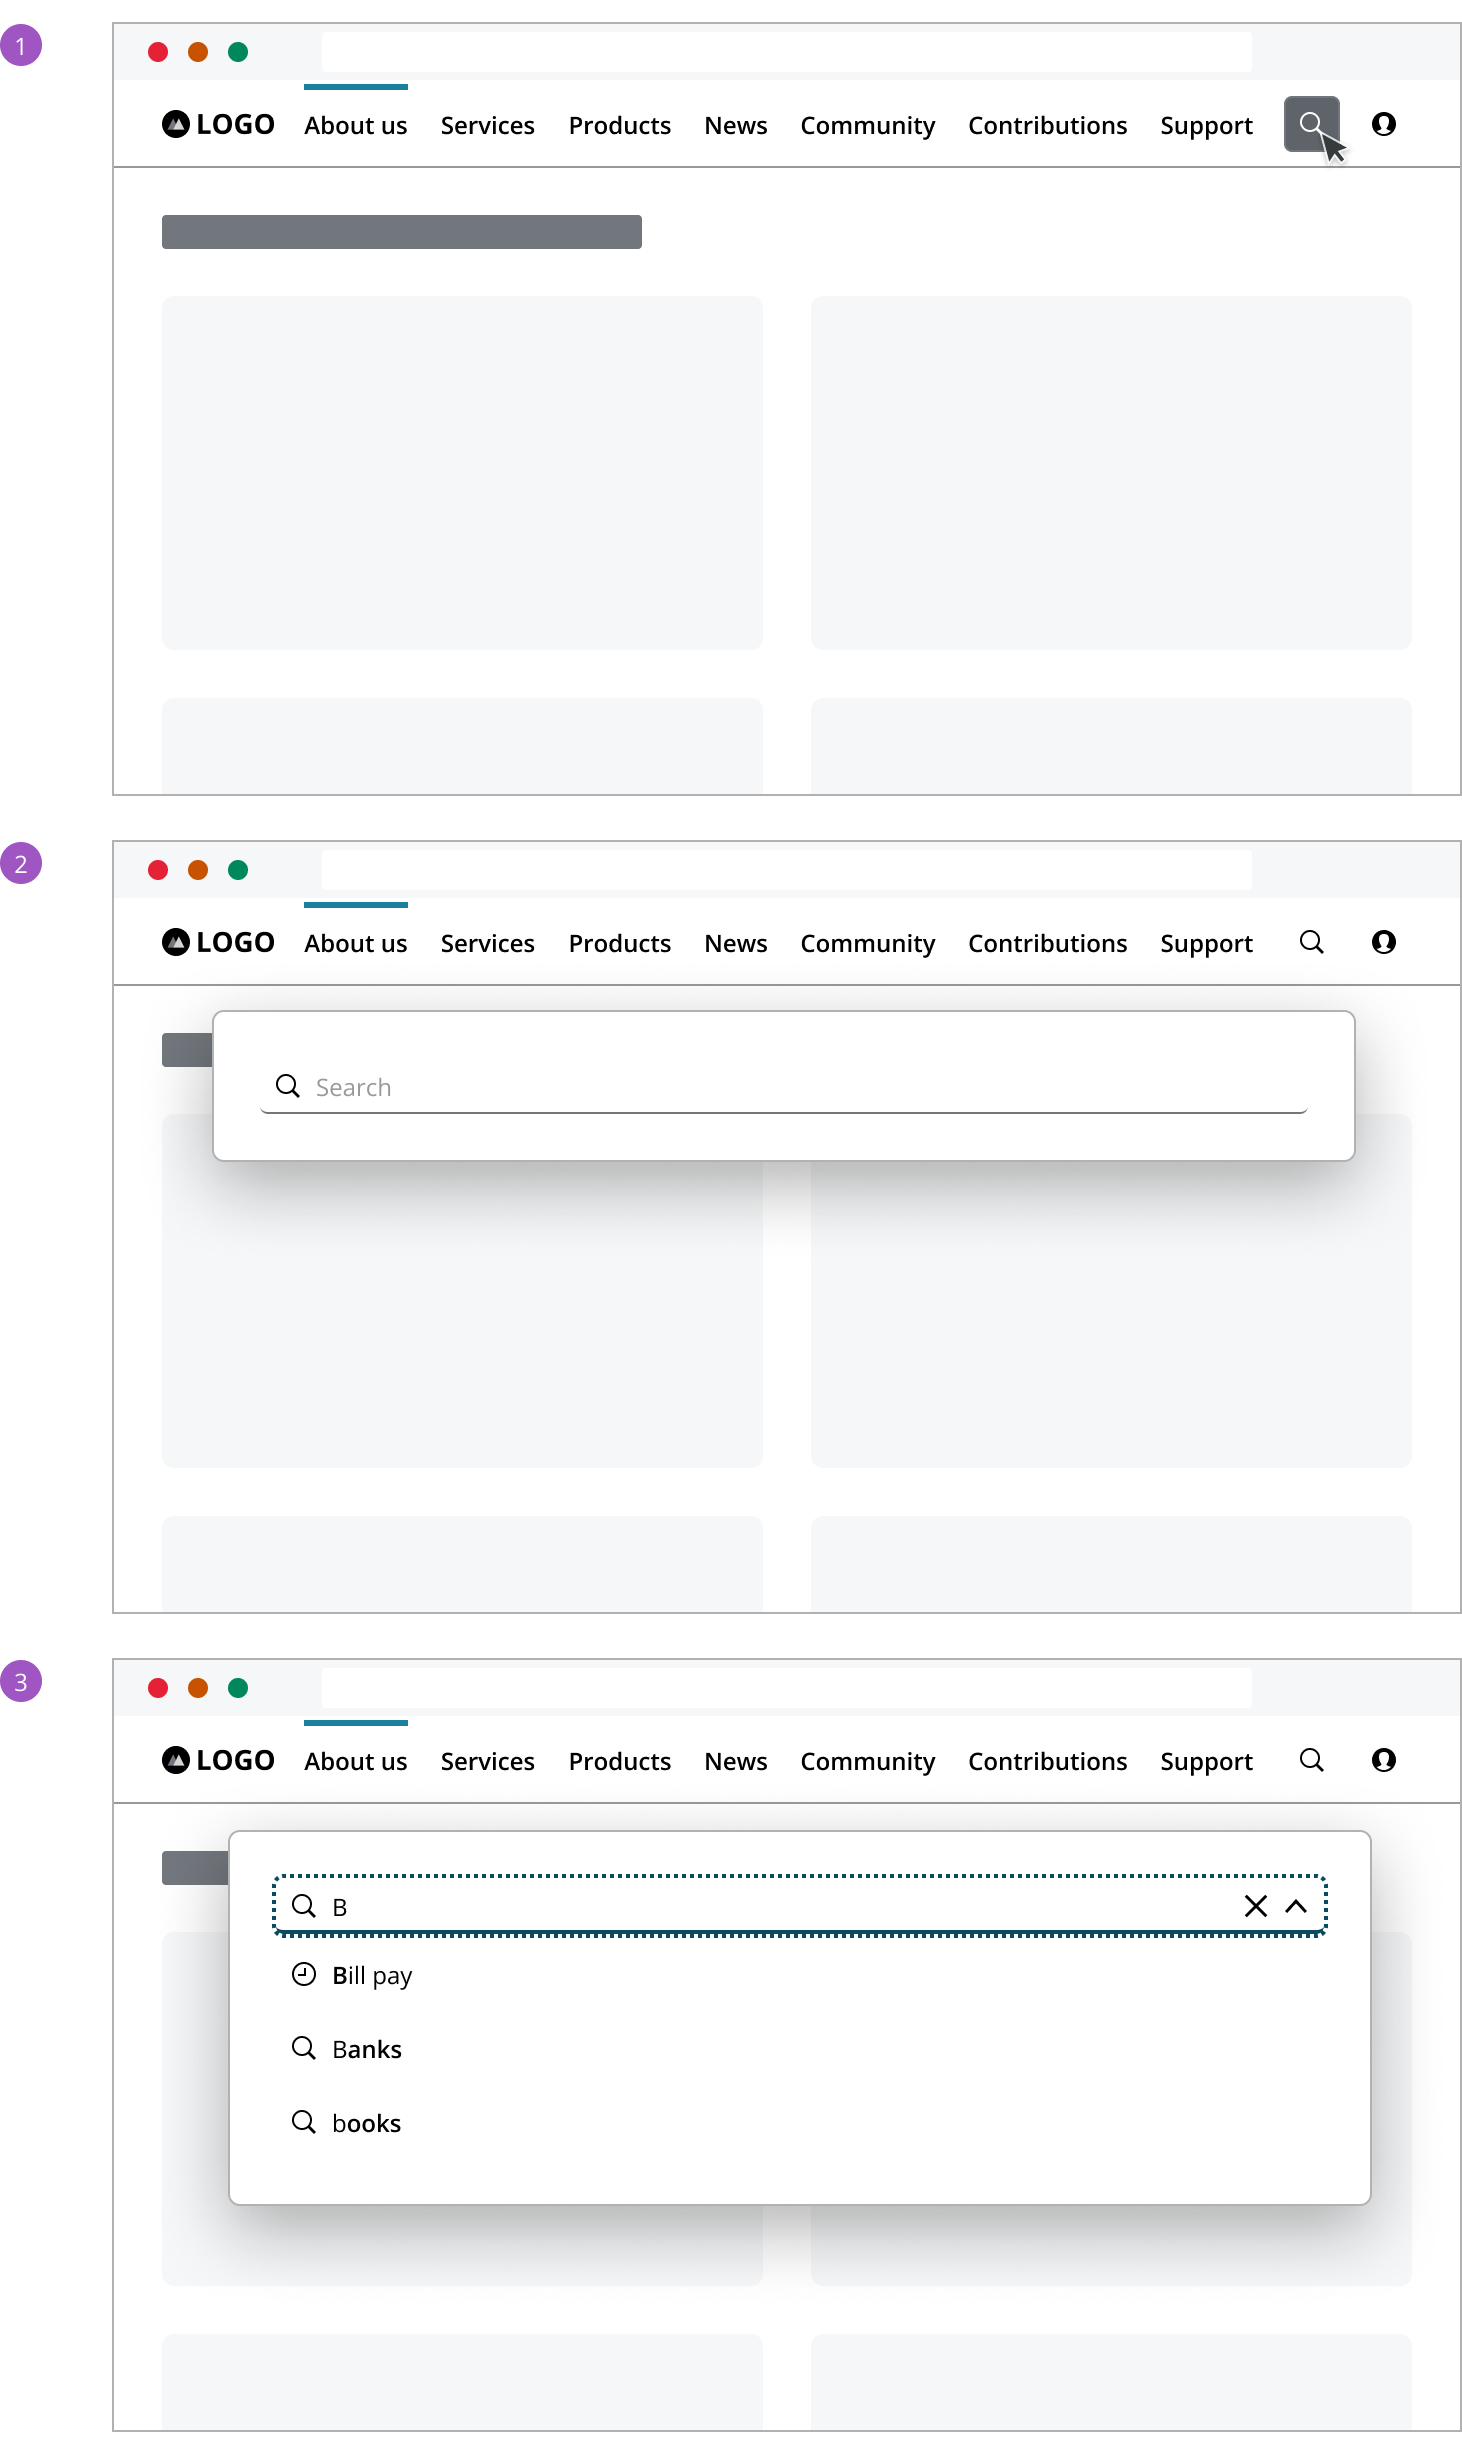Viewport: 1462px width, 2454px height.
Task: Click the magnifier icon next to books
Action: 304,2122
